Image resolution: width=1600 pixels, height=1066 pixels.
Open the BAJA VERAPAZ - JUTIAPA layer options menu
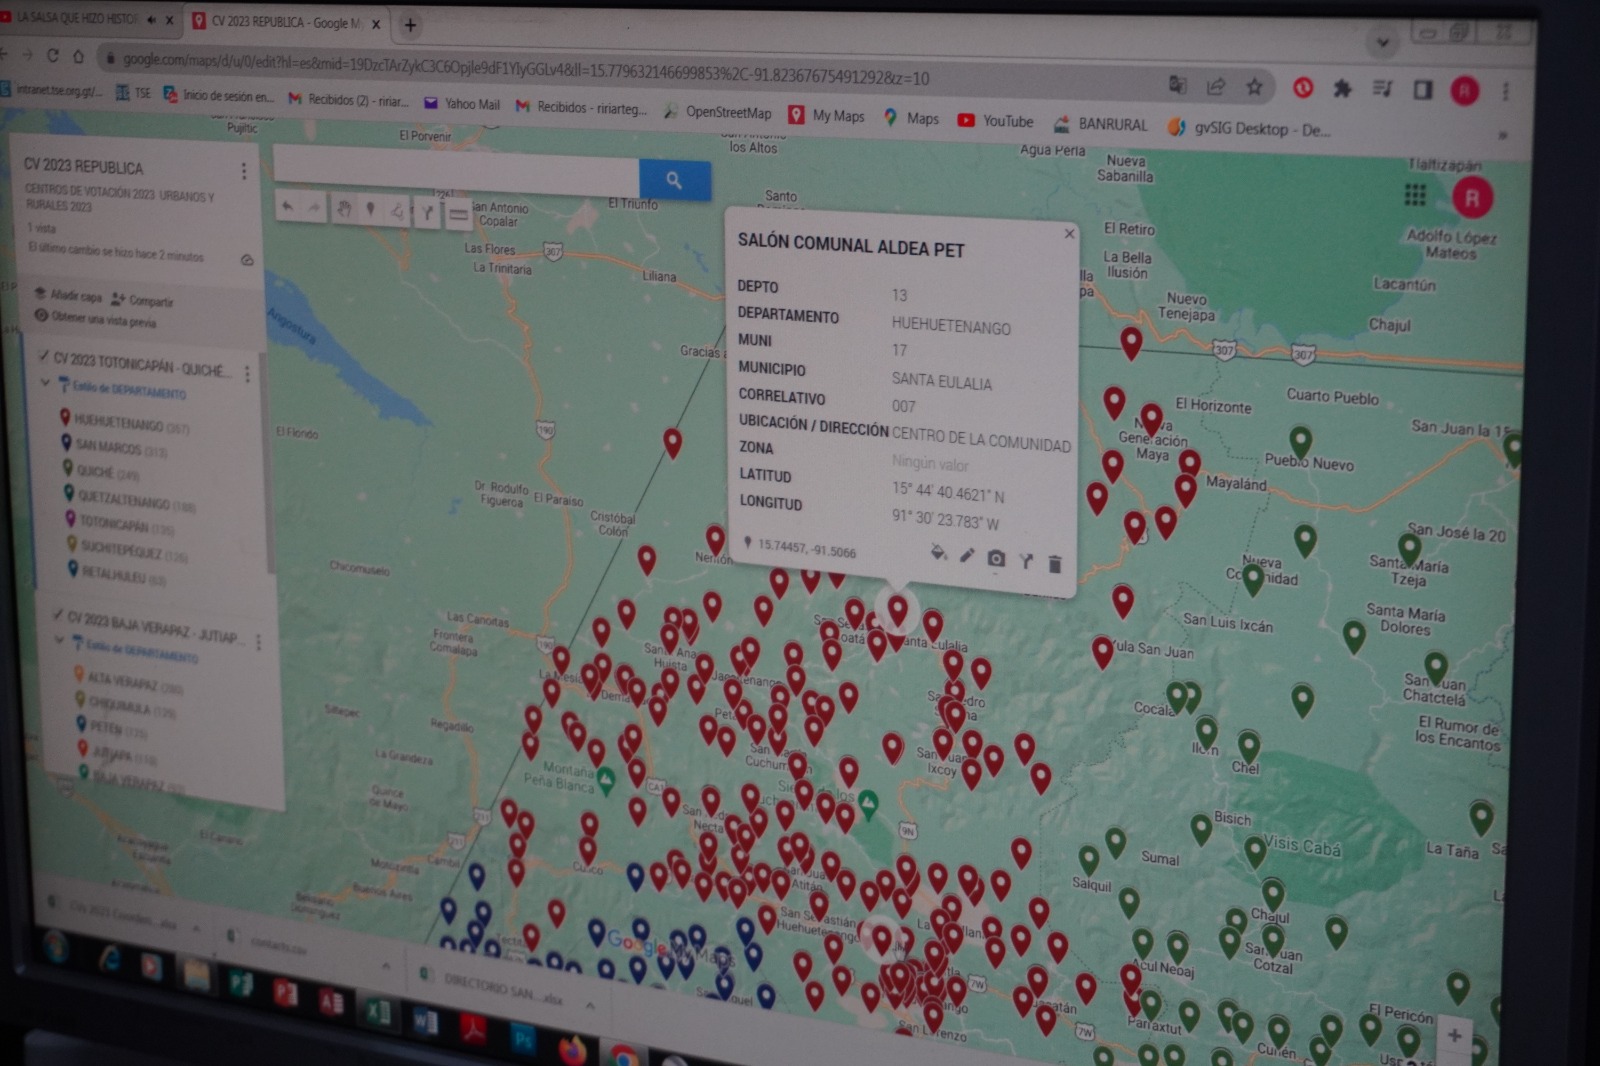click(x=258, y=641)
